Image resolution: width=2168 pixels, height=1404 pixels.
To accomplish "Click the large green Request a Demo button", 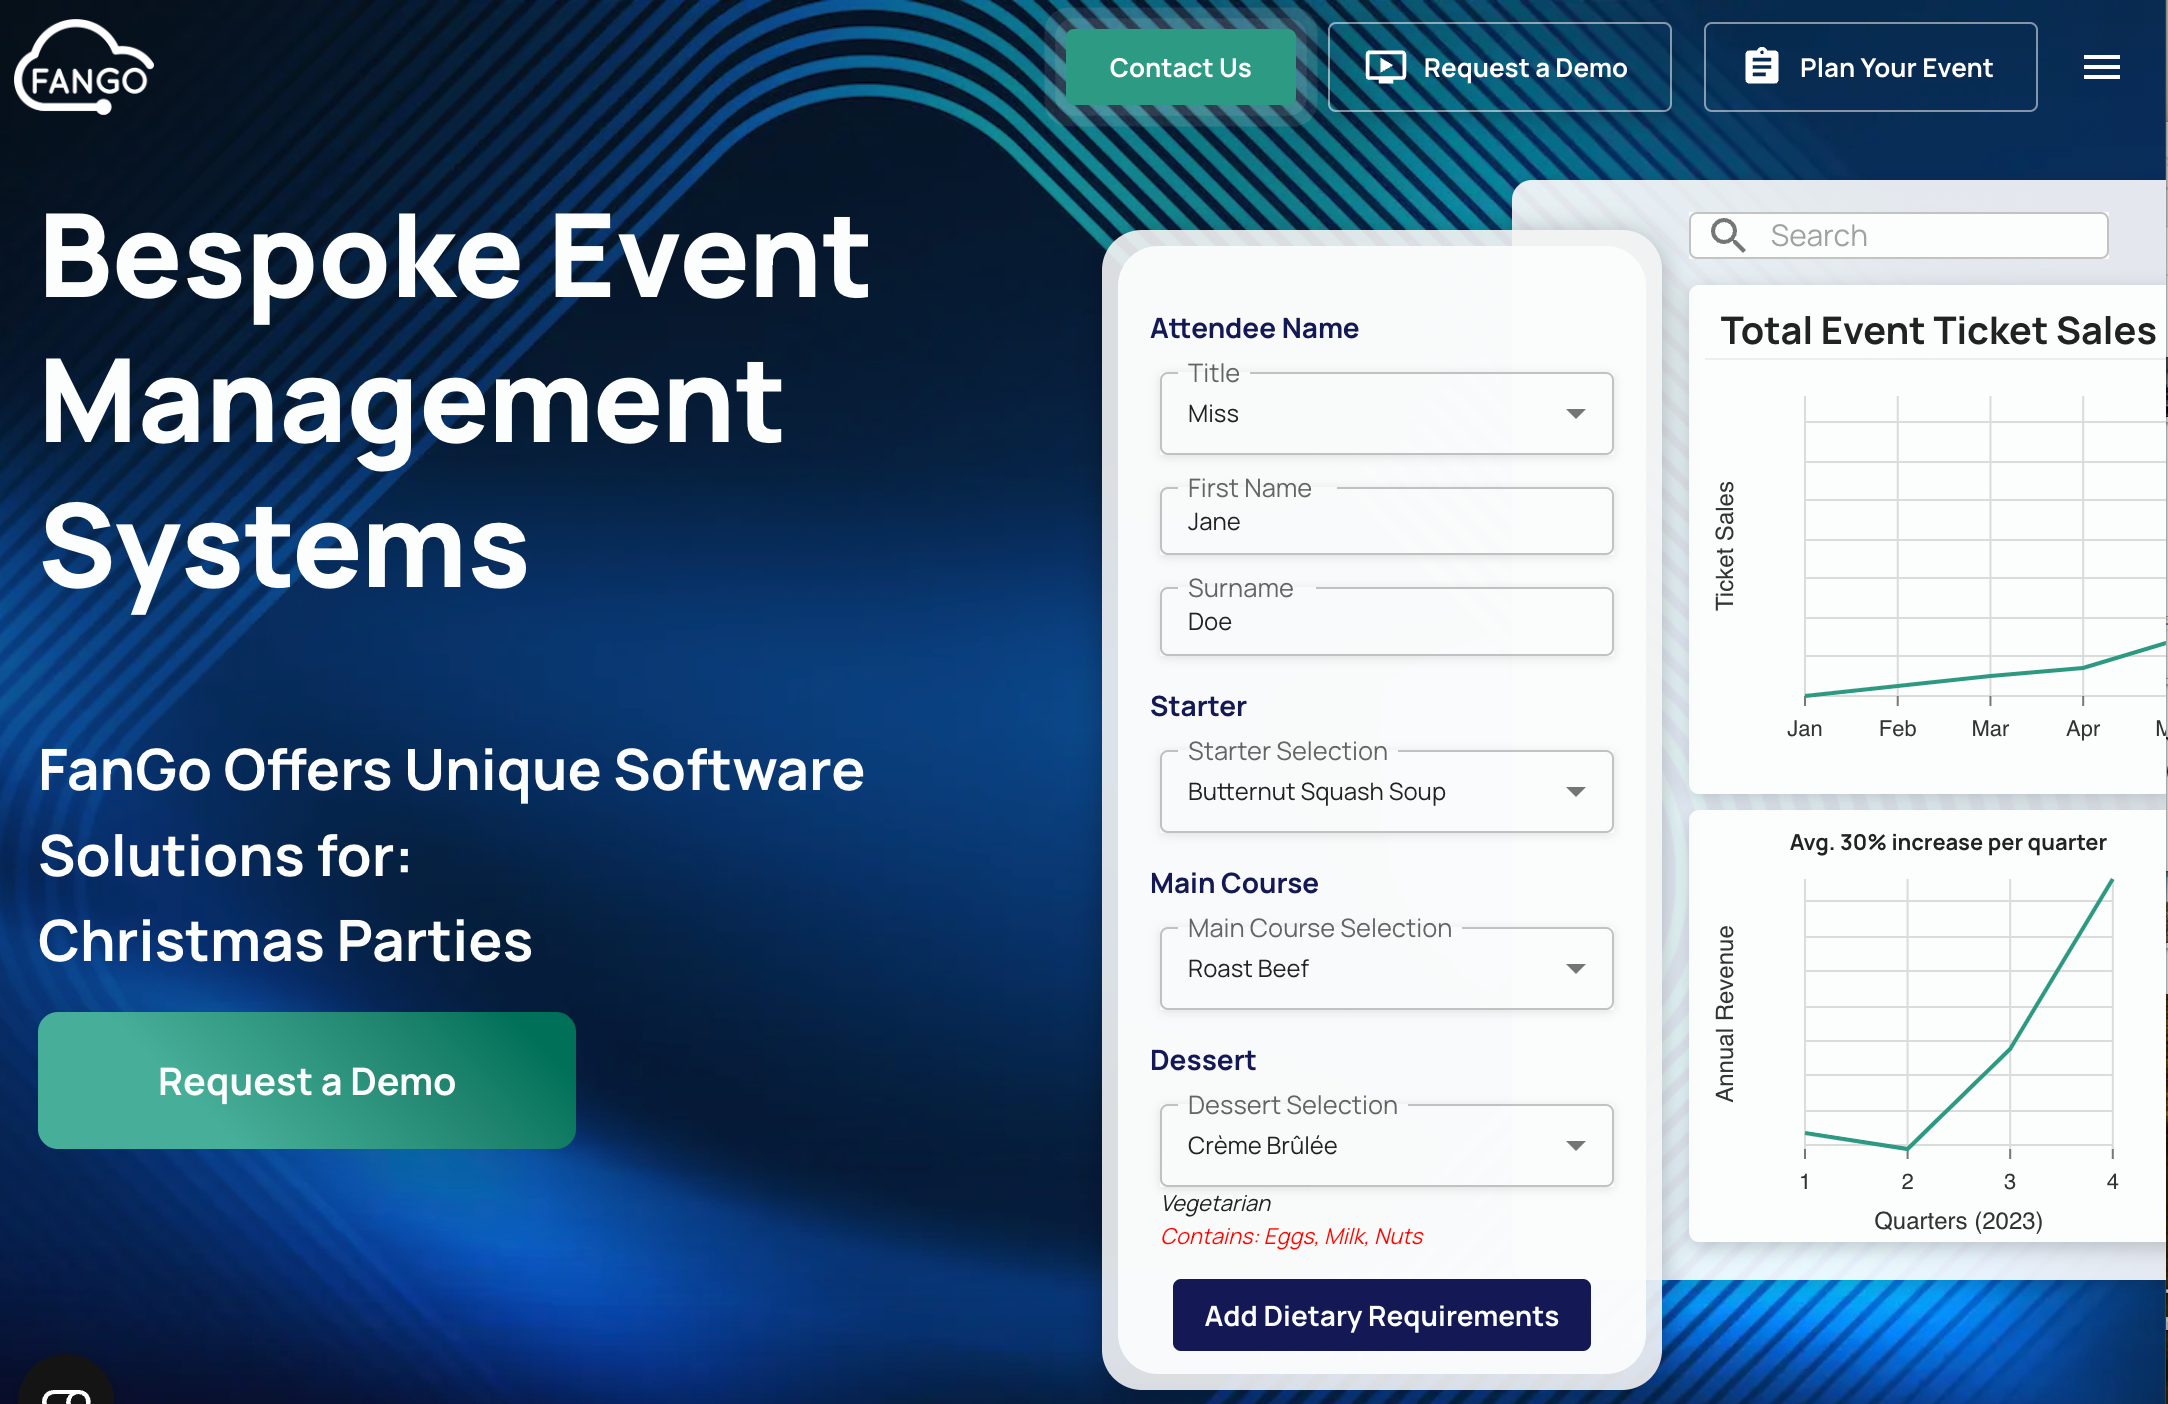I will pos(307,1081).
